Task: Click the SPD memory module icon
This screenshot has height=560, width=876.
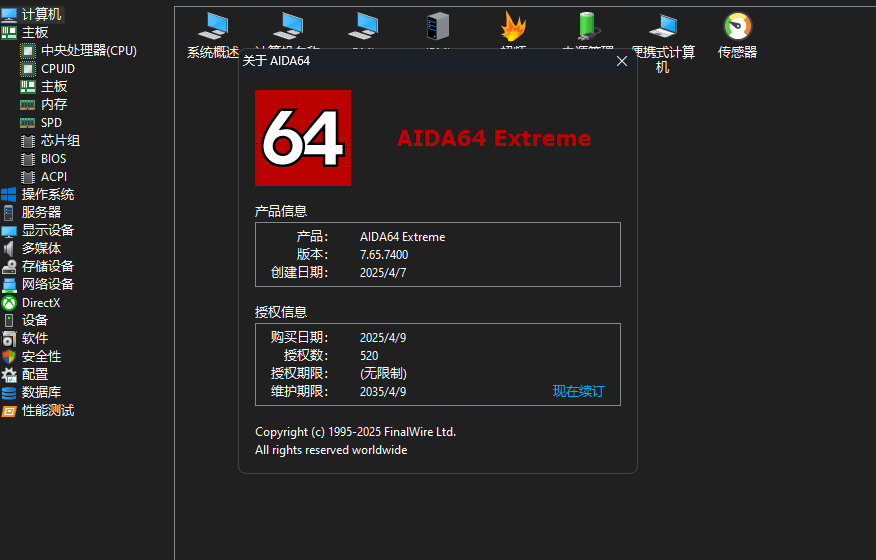Action: coord(27,122)
